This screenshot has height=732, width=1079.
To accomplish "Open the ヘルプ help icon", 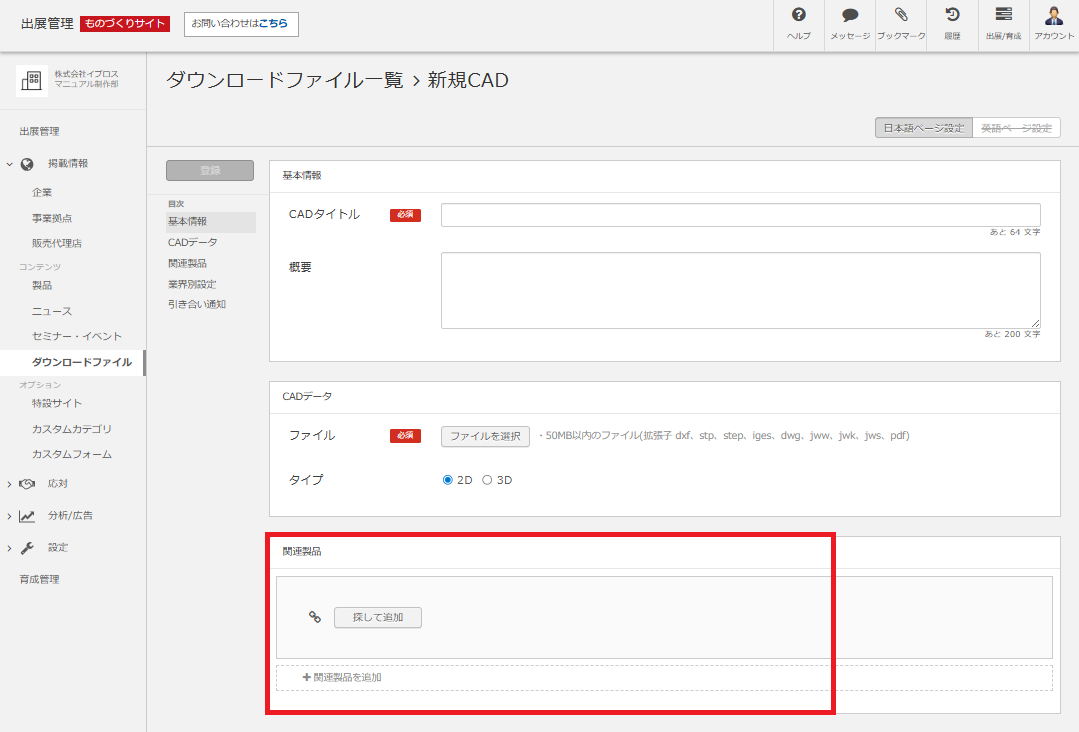I will point(797,25).
